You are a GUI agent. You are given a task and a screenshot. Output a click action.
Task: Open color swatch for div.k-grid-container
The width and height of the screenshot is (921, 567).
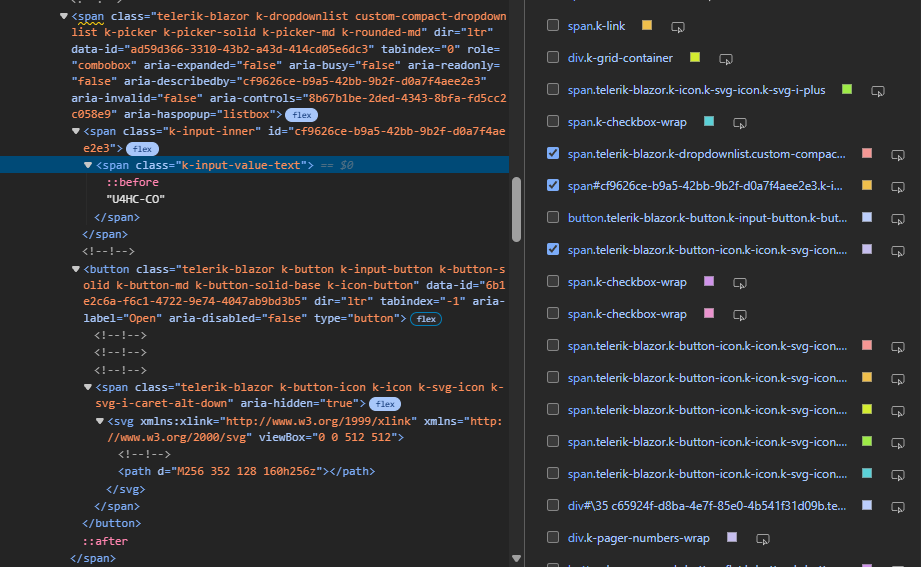tap(695, 58)
